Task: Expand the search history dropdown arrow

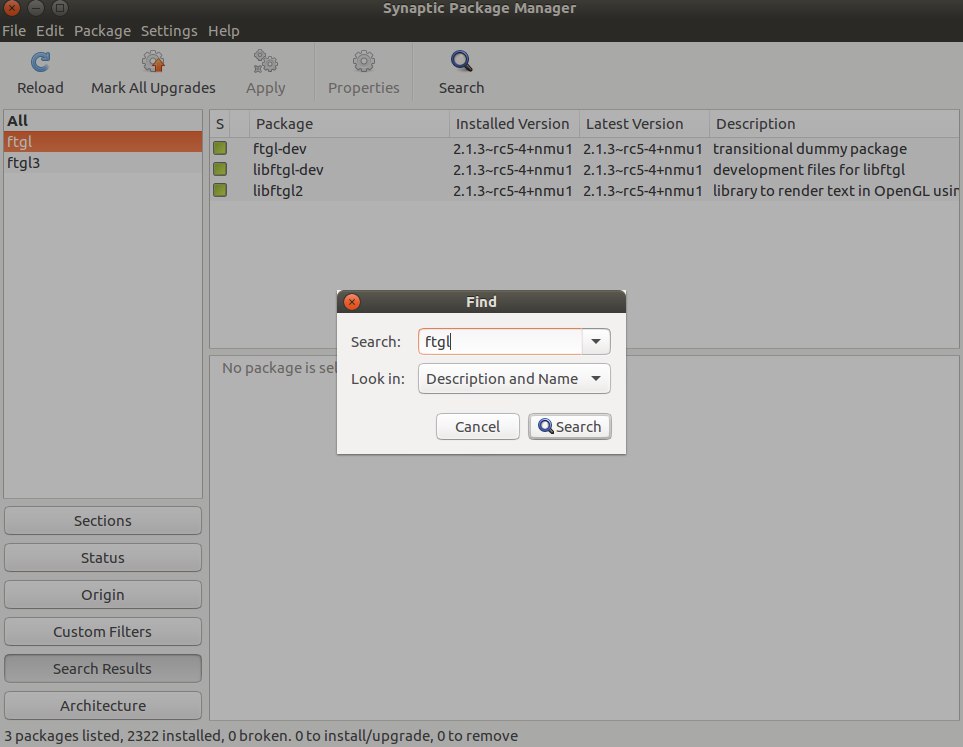Action: click(596, 342)
